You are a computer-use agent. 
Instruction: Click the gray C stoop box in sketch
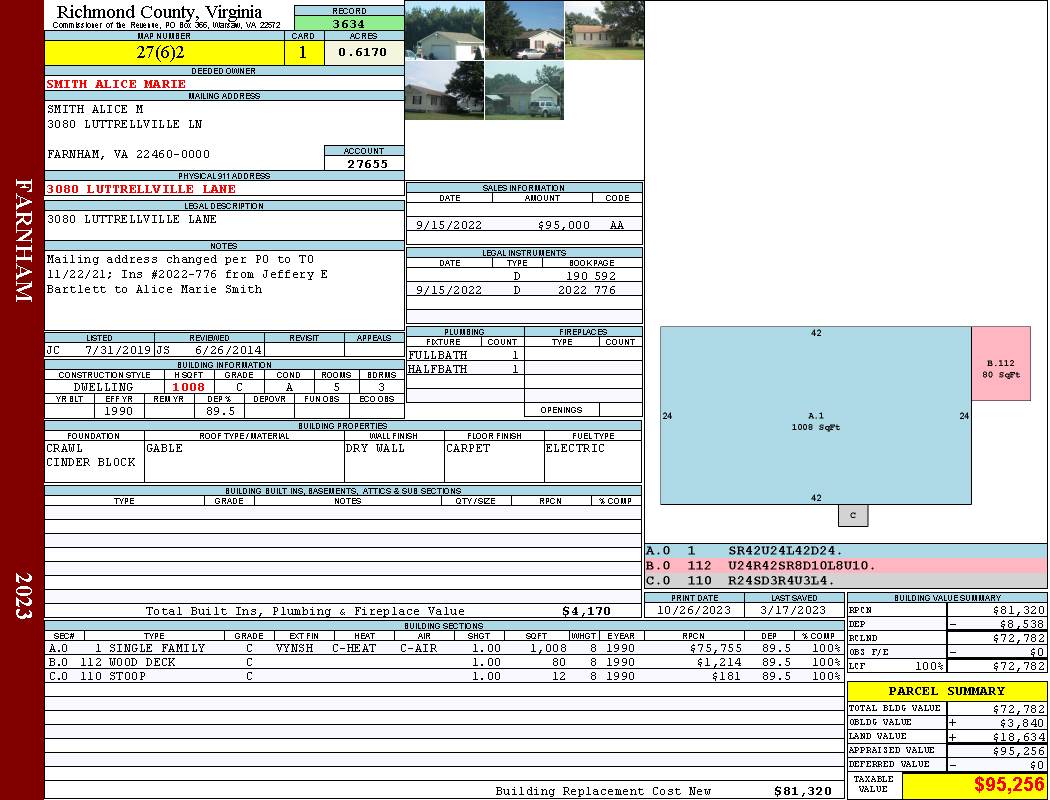(x=853, y=515)
